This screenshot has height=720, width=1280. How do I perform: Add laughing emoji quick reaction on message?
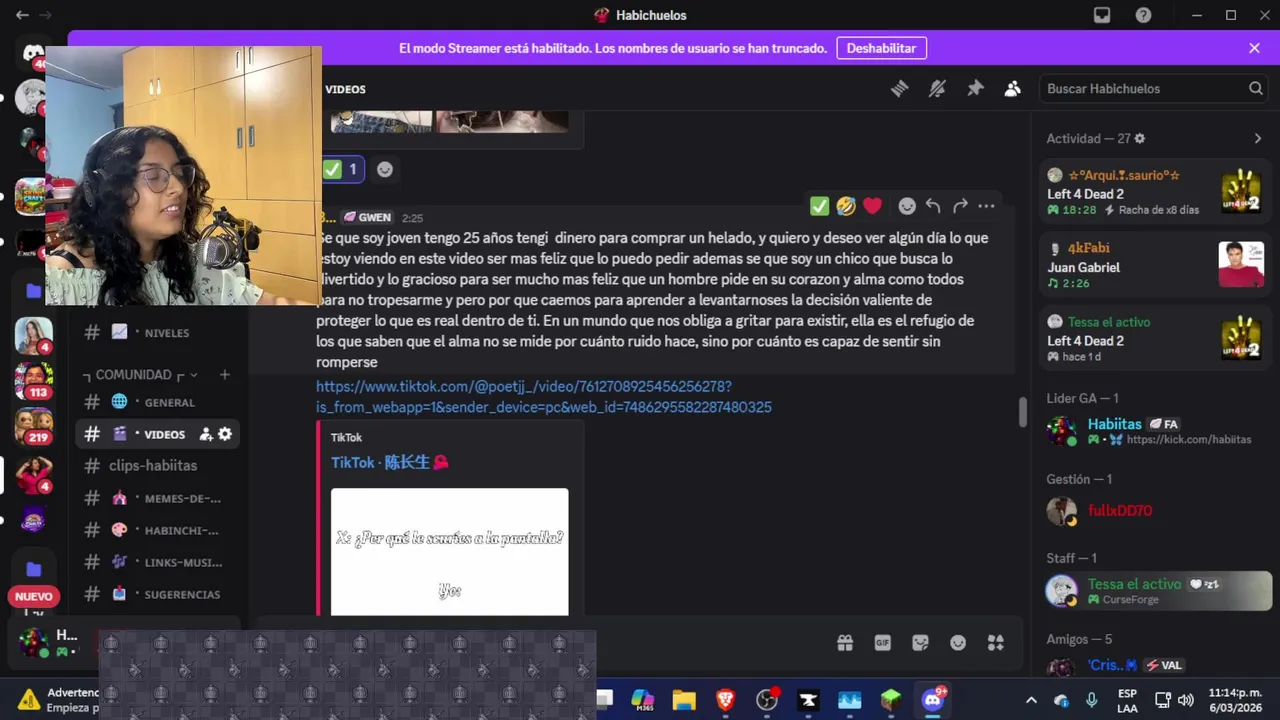click(x=846, y=206)
